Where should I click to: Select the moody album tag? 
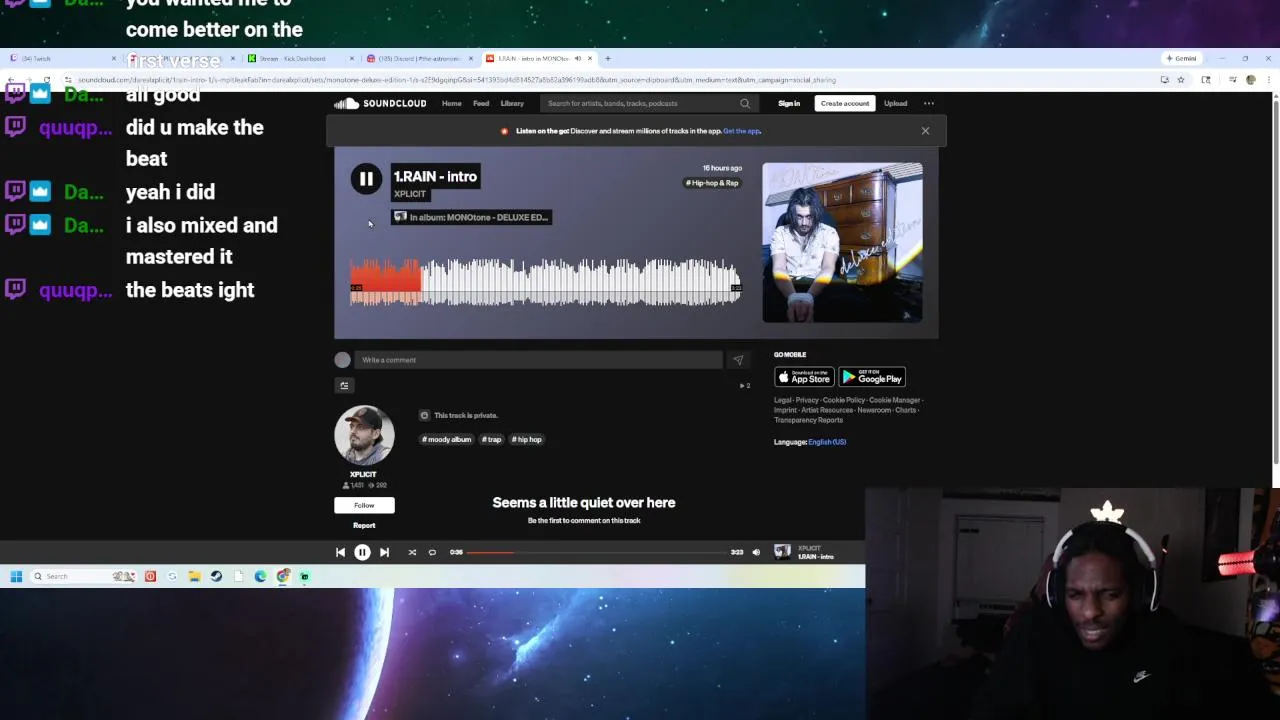click(x=446, y=439)
